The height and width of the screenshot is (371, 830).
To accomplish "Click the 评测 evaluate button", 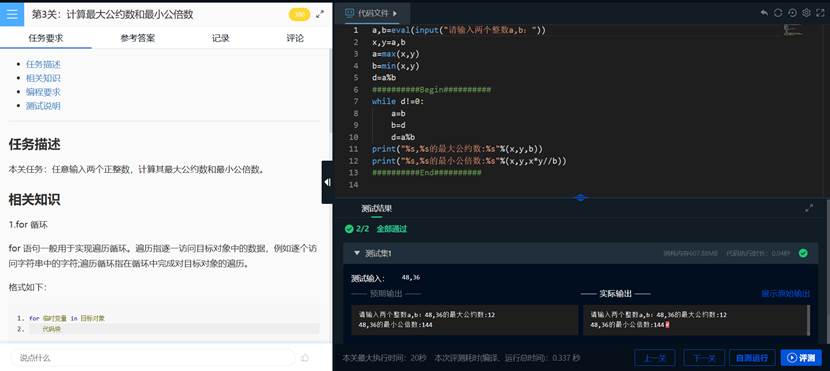I will click(x=801, y=358).
